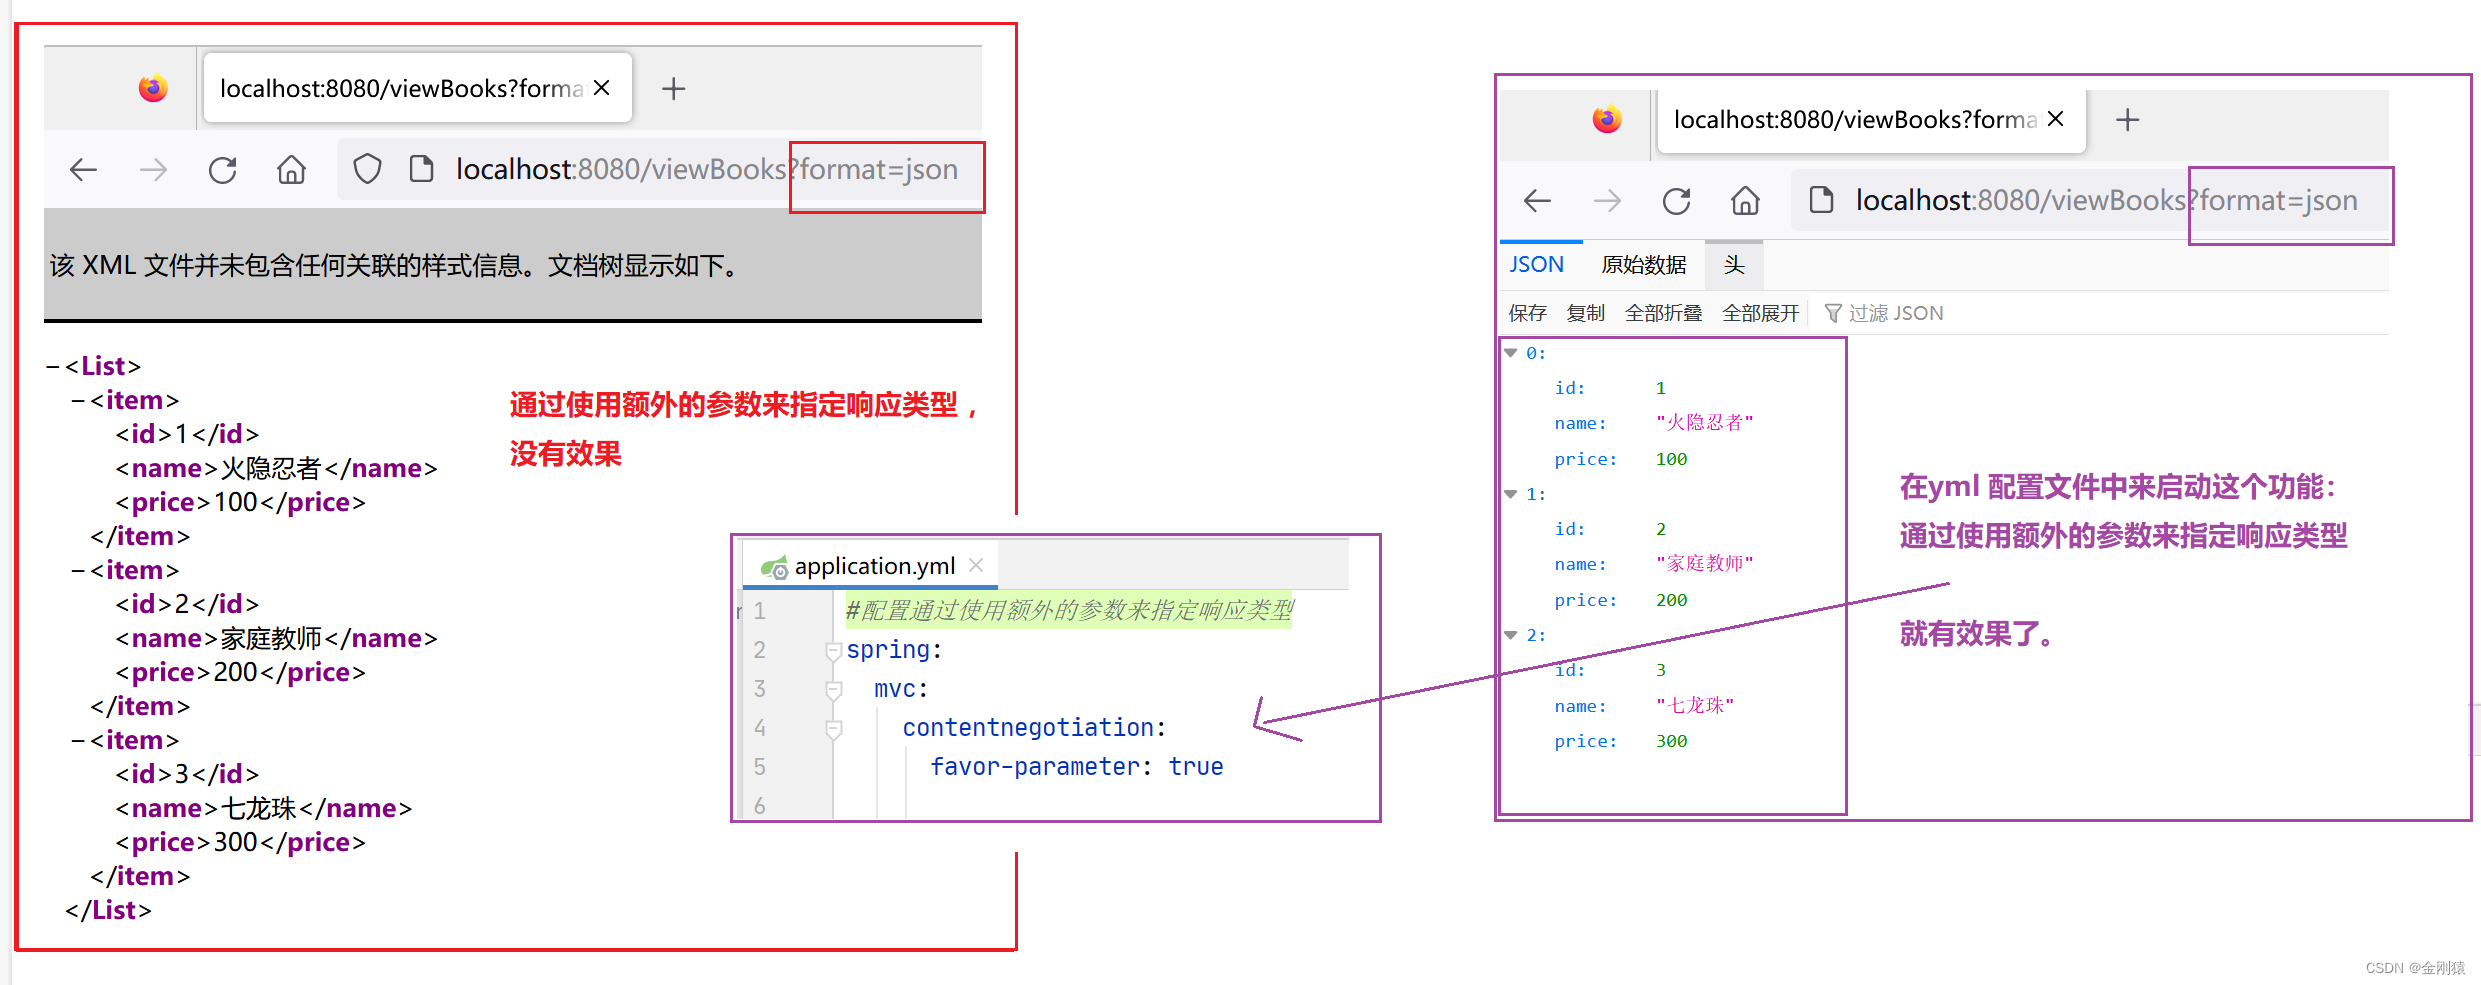Go forward in the right browser
The height and width of the screenshot is (985, 2481).
click(1607, 201)
